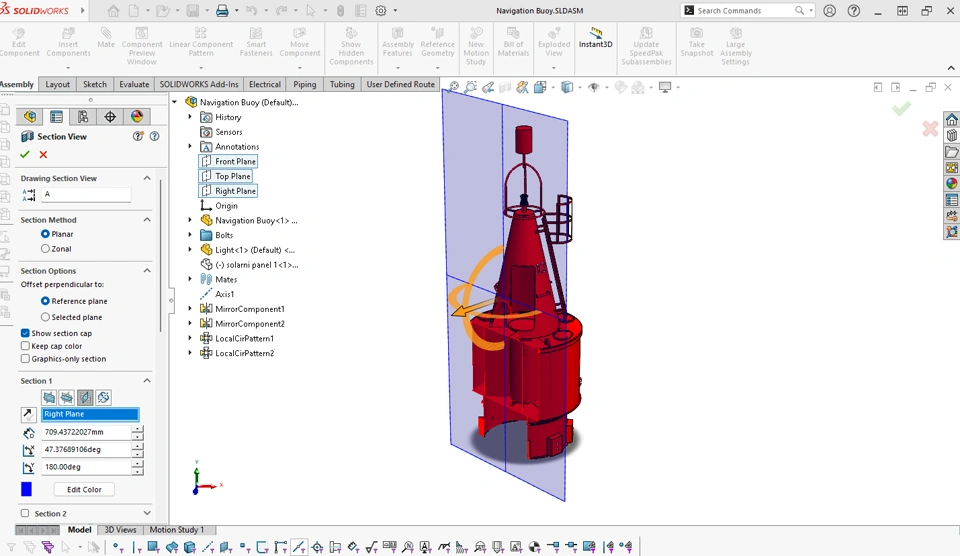
Task: Switch to the Evaluate tab
Action: coord(134,85)
